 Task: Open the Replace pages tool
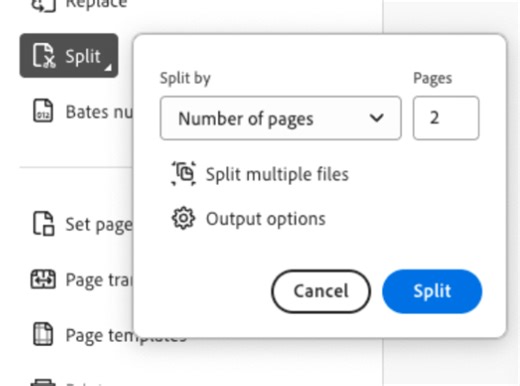point(96,4)
